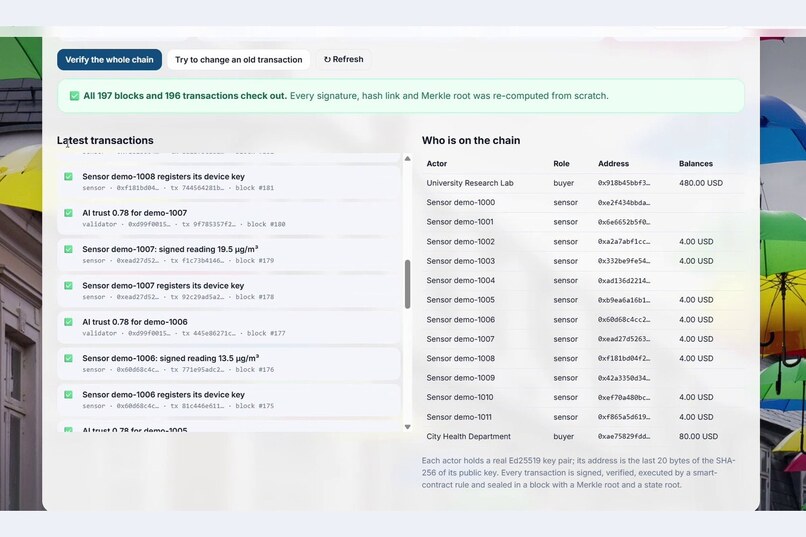
Task: Select Sensor demo-1005 in actor table
Action: coord(583,300)
